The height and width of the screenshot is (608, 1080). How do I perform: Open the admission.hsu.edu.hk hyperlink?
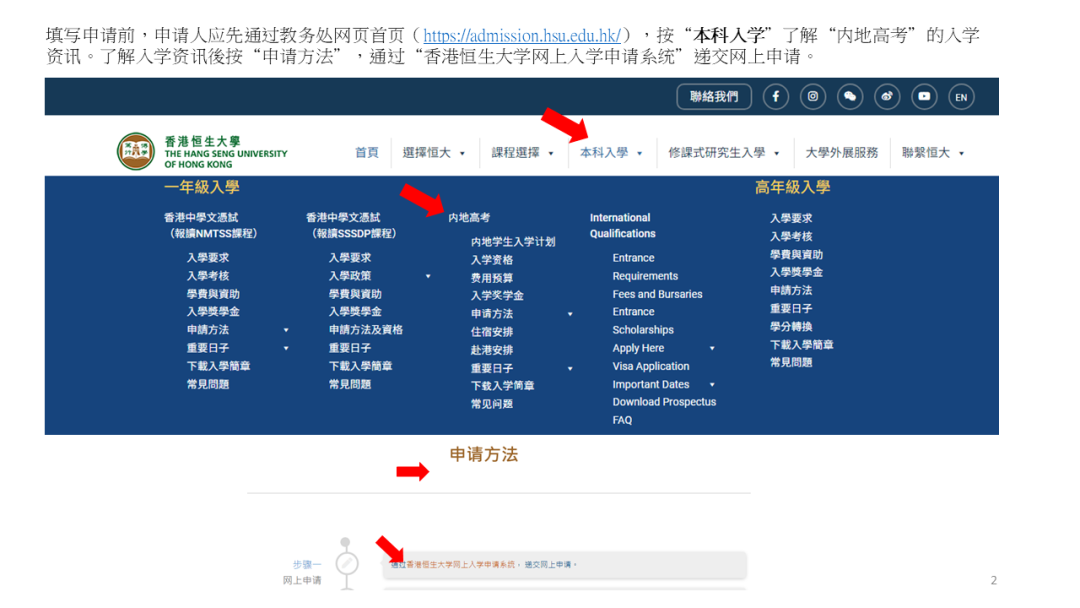pyautogui.click(x=521, y=35)
